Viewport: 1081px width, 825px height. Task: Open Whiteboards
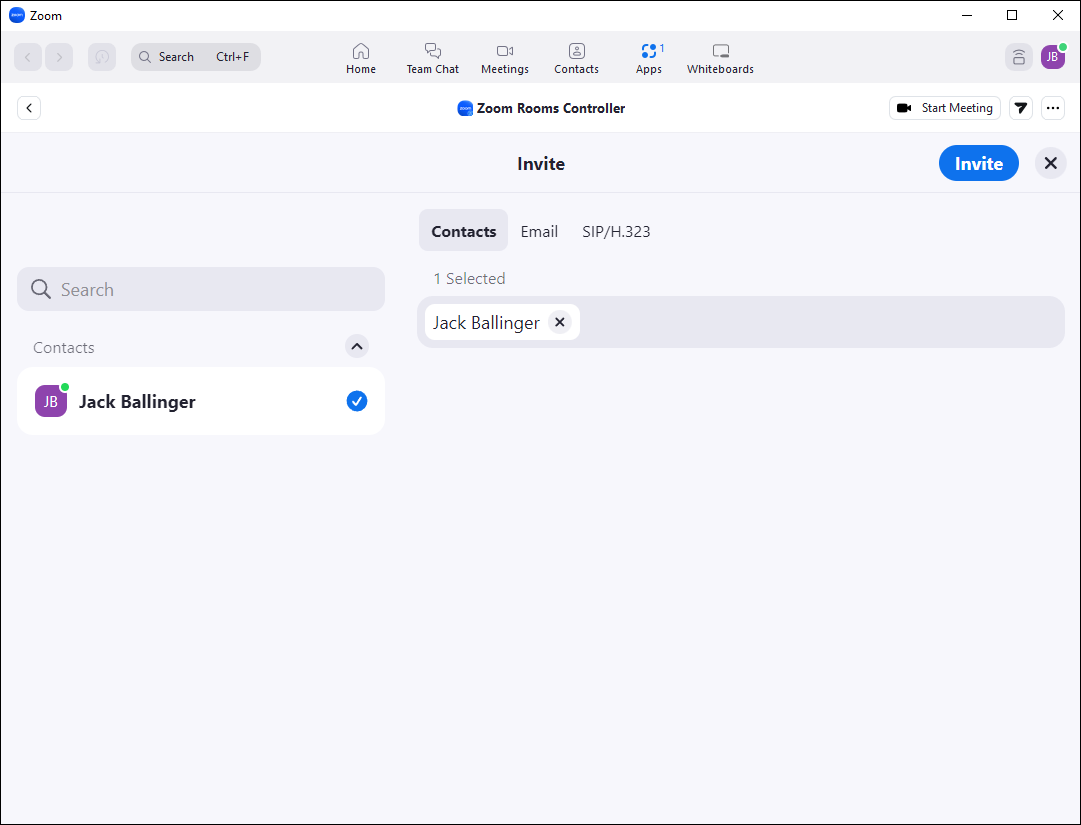pyautogui.click(x=720, y=59)
